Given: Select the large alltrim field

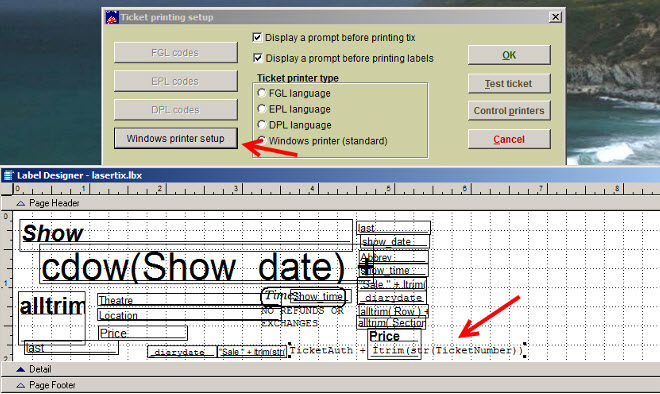Looking at the screenshot, I should click(52, 317).
